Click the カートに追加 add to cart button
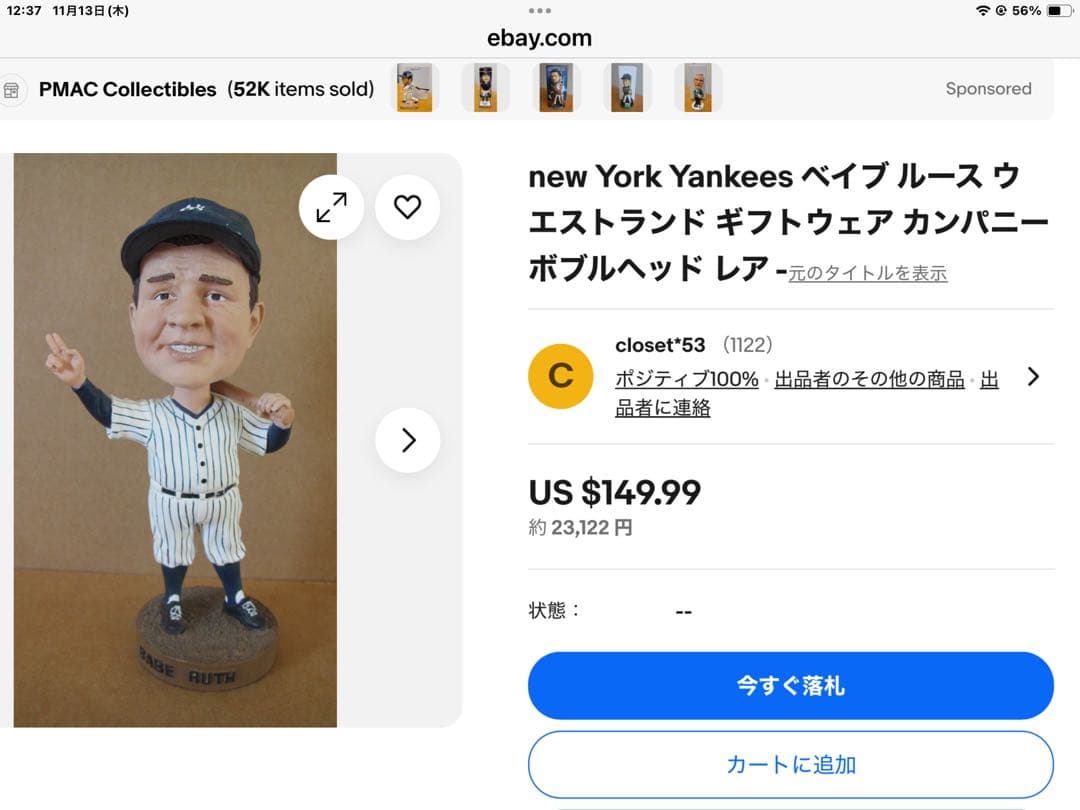This screenshot has height=810, width=1080. click(790, 765)
